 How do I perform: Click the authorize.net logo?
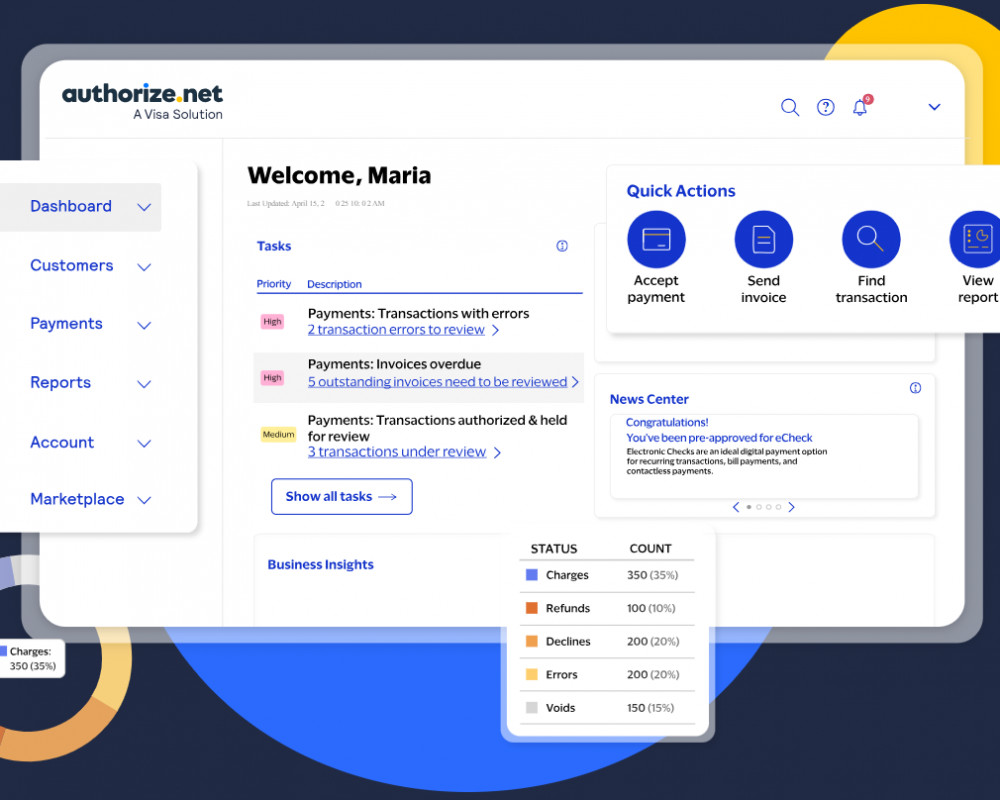[143, 101]
